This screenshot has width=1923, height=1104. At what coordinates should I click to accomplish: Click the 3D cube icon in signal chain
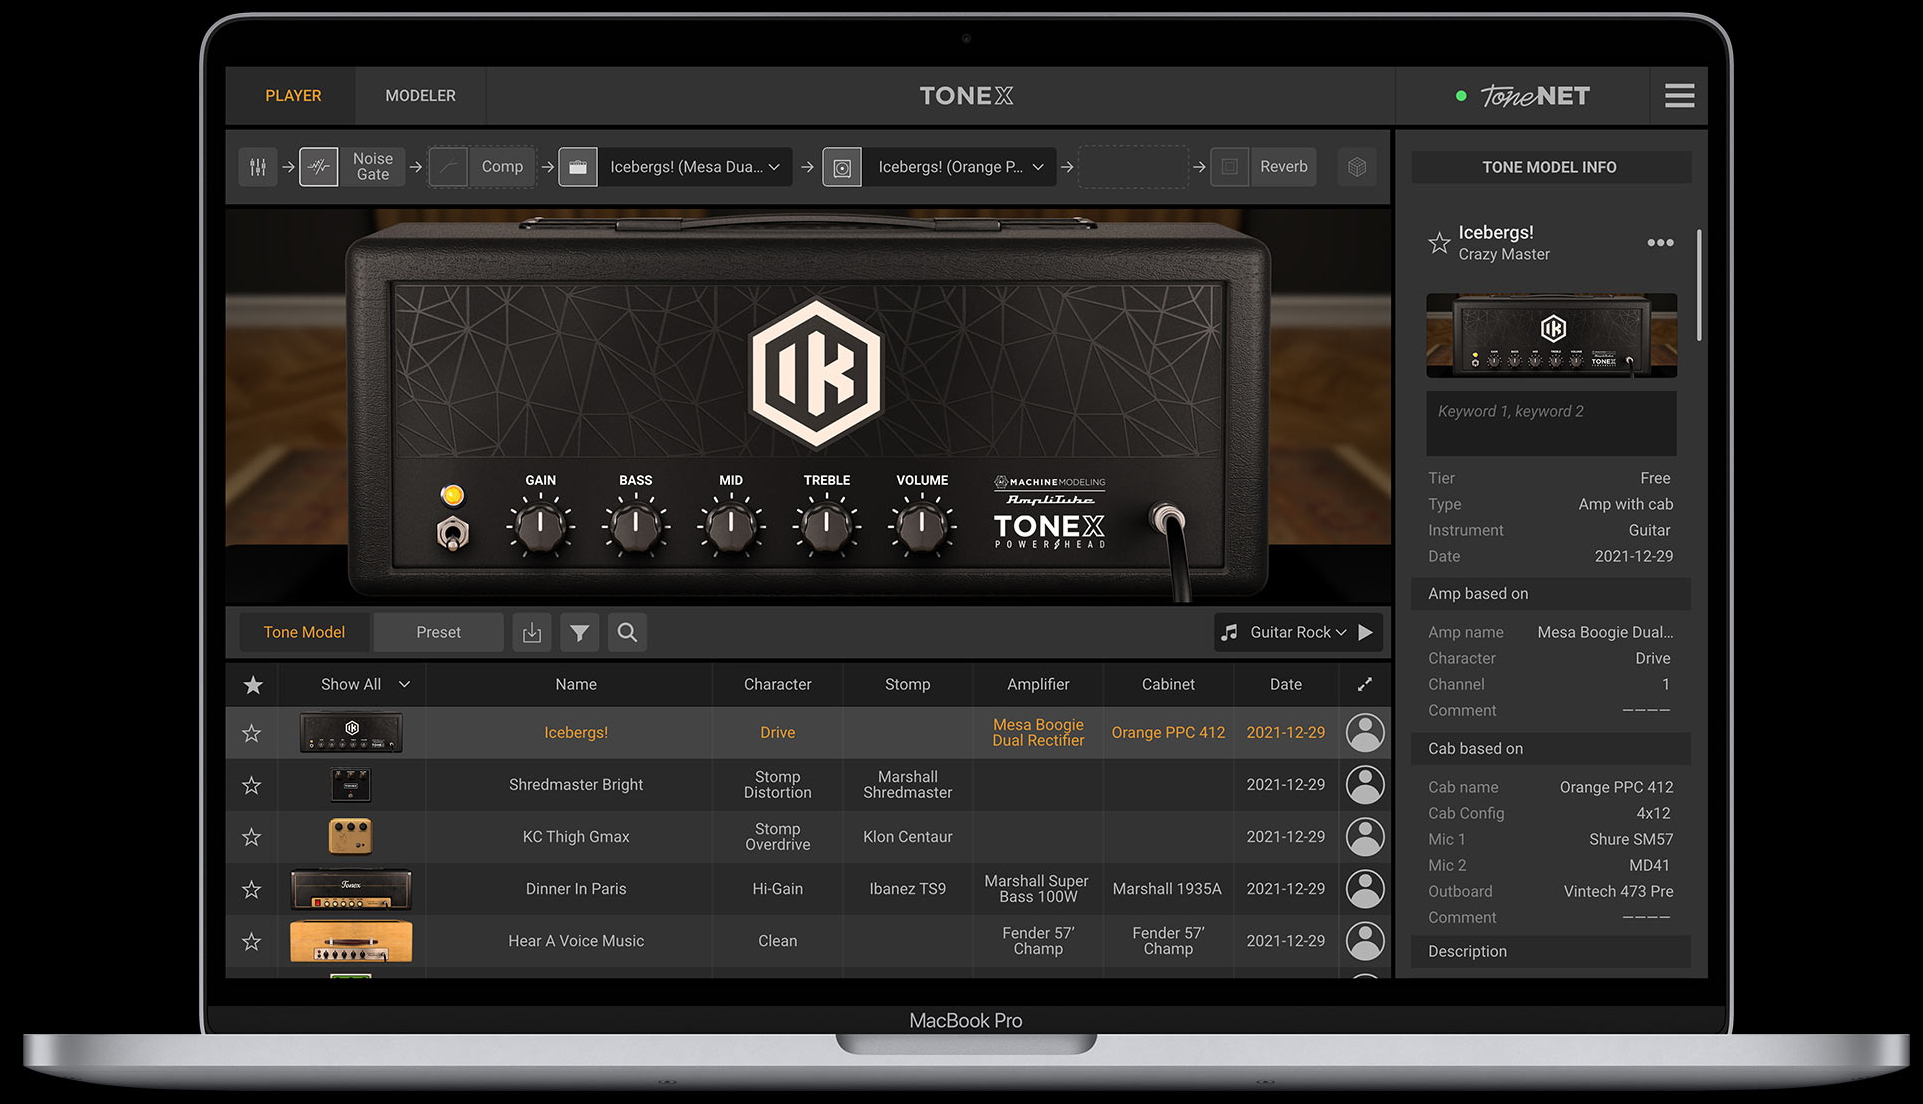1357,167
